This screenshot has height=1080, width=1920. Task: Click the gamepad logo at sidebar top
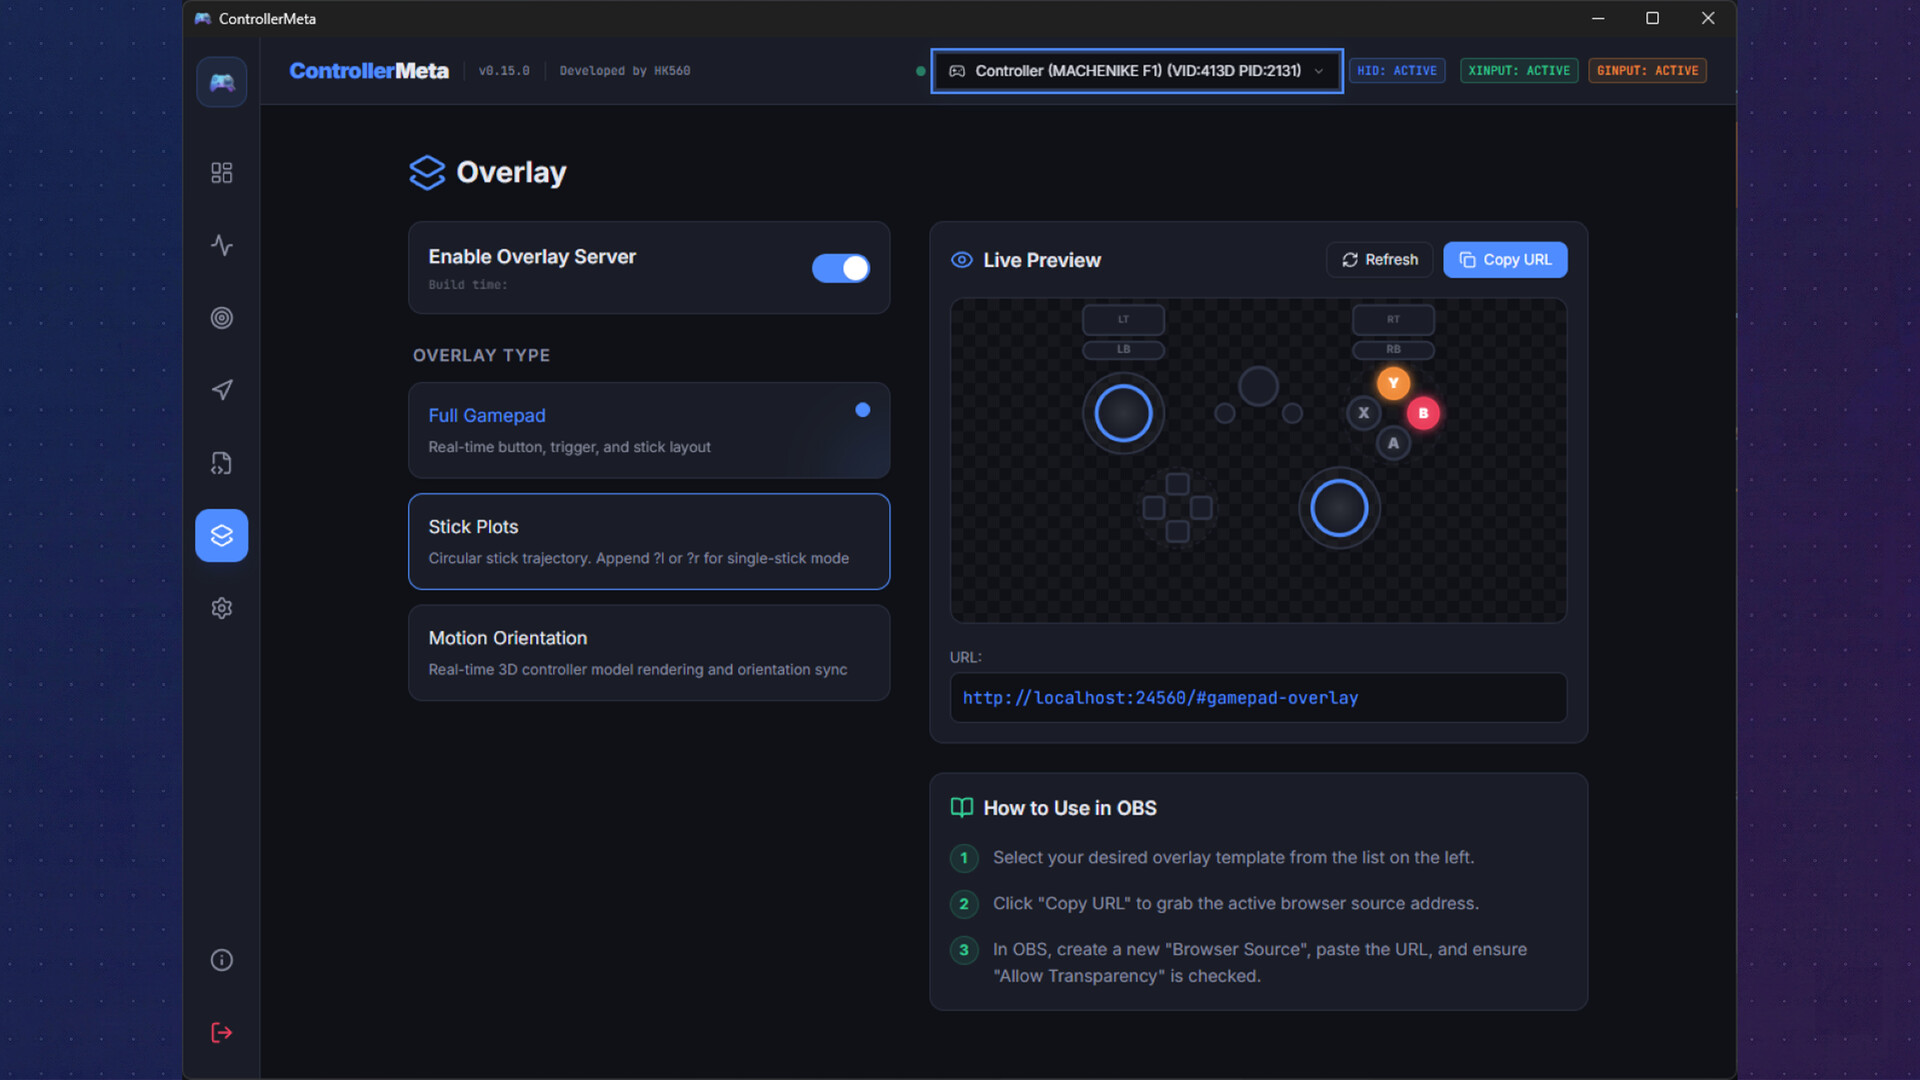pyautogui.click(x=221, y=82)
